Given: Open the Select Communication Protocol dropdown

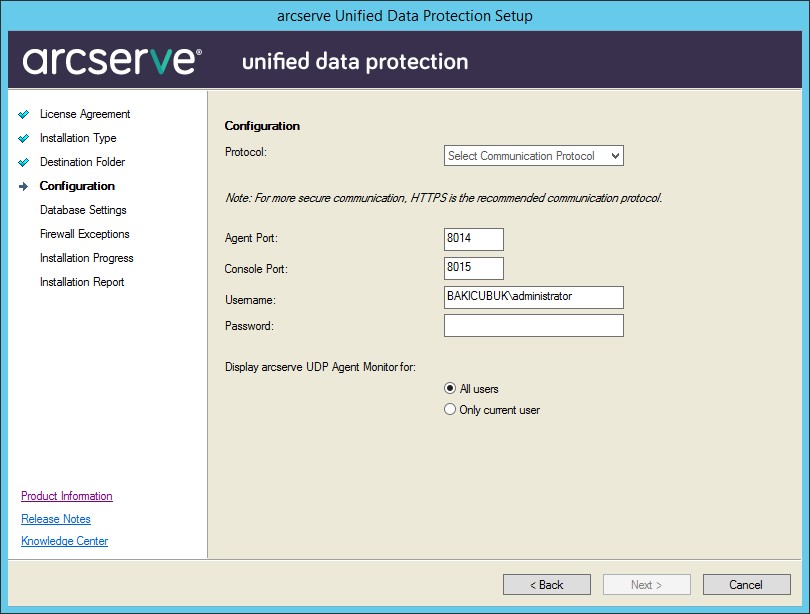Looking at the screenshot, I should tap(534, 155).
